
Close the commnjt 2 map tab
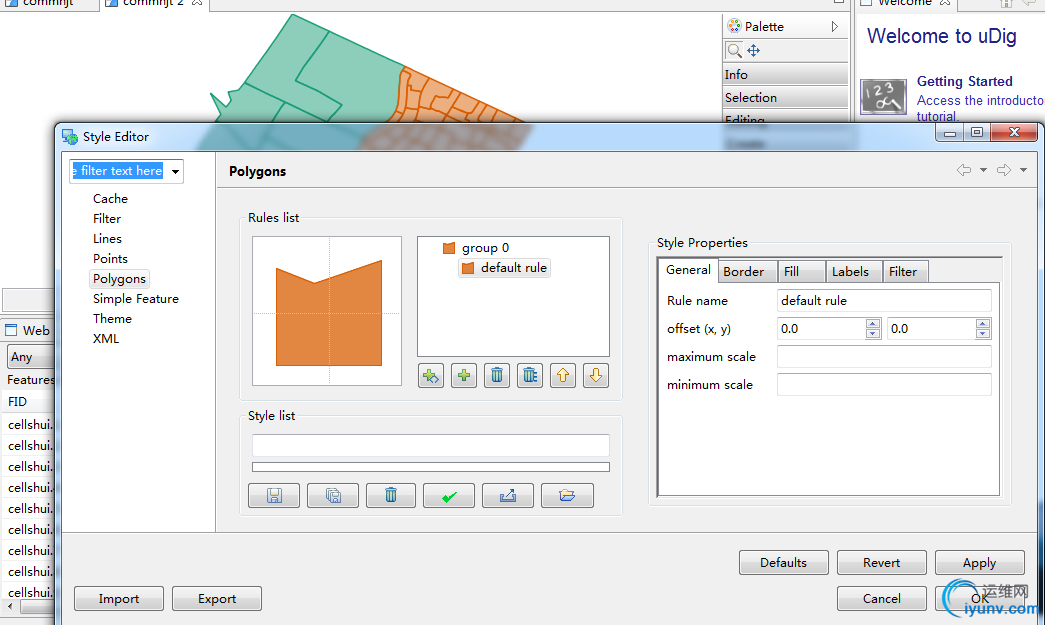point(197,3)
